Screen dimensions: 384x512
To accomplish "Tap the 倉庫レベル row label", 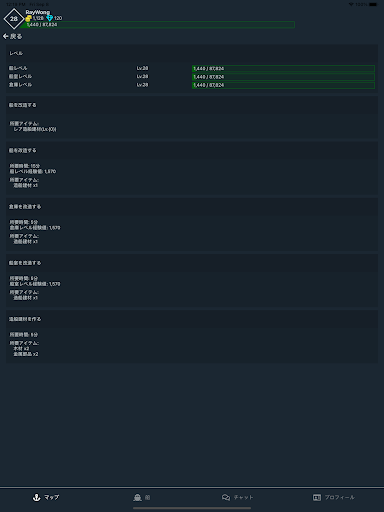I will pyautogui.click(x=20, y=85).
